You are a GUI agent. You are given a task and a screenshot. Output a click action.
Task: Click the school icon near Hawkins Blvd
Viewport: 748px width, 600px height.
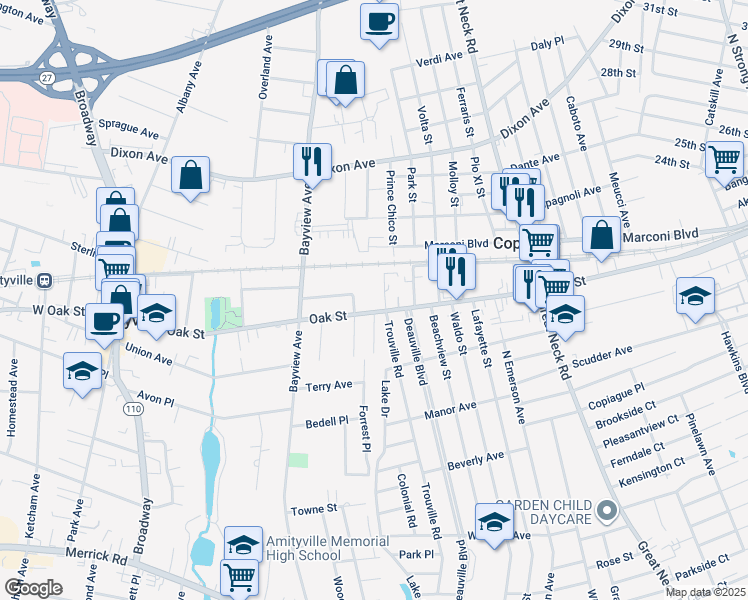(695, 296)
